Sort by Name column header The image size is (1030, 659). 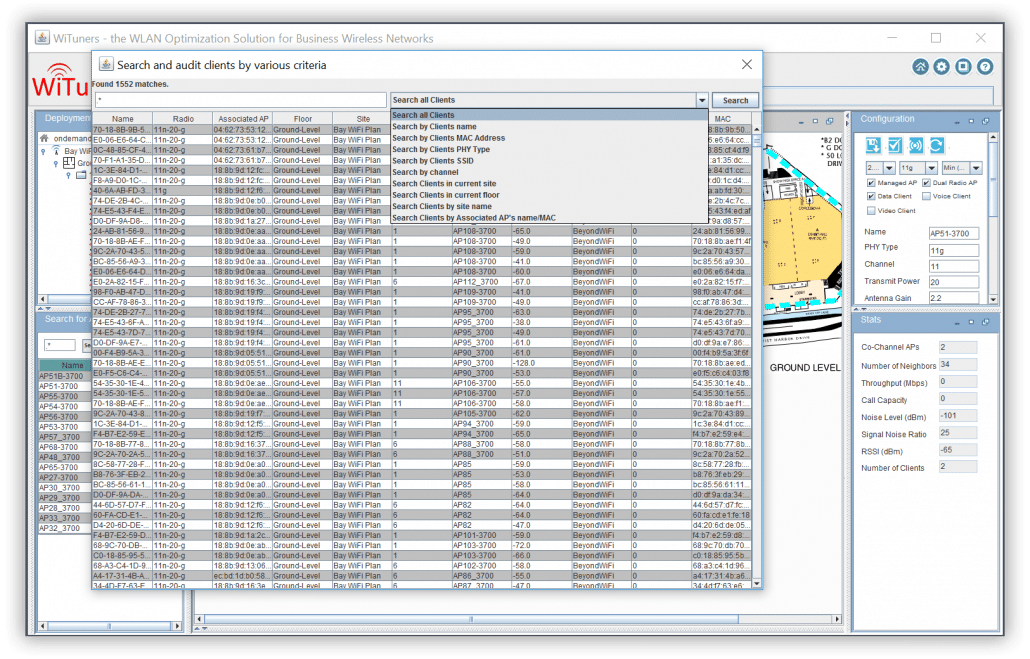click(122, 119)
